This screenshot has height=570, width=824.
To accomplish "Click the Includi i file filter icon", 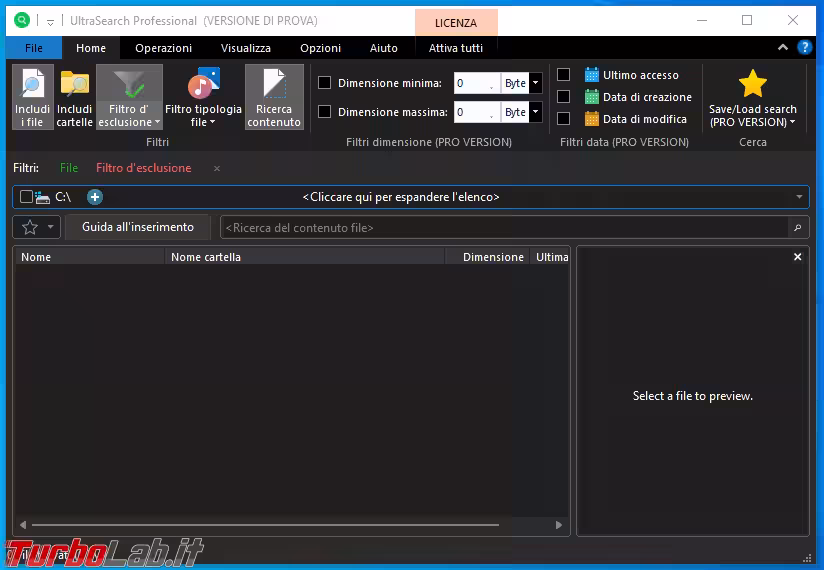I will (x=33, y=85).
